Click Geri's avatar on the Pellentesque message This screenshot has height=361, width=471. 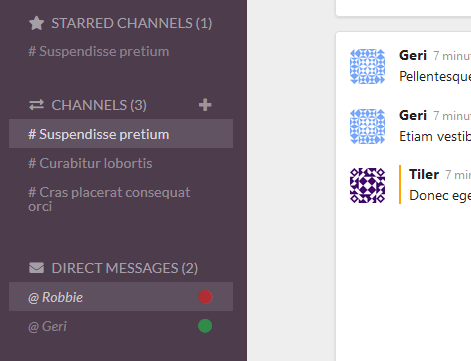(x=367, y=66)
